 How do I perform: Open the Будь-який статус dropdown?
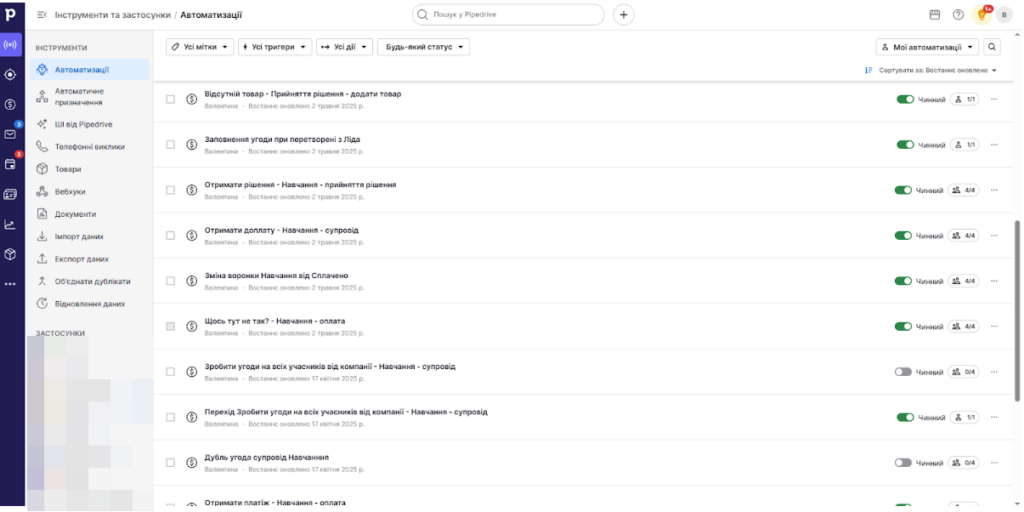(x=423, y=47)
